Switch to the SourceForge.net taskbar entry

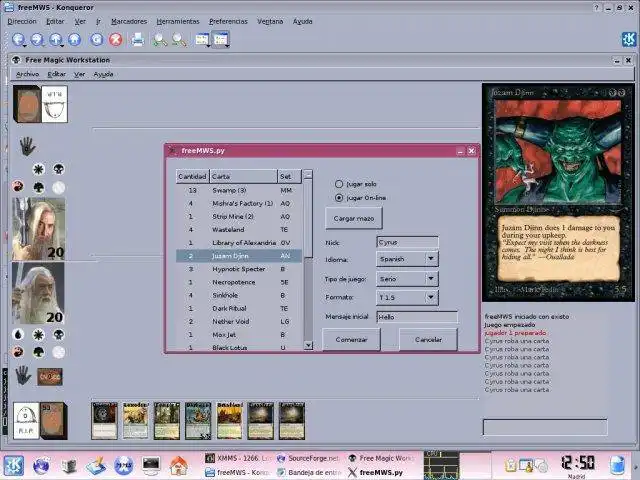309,458
